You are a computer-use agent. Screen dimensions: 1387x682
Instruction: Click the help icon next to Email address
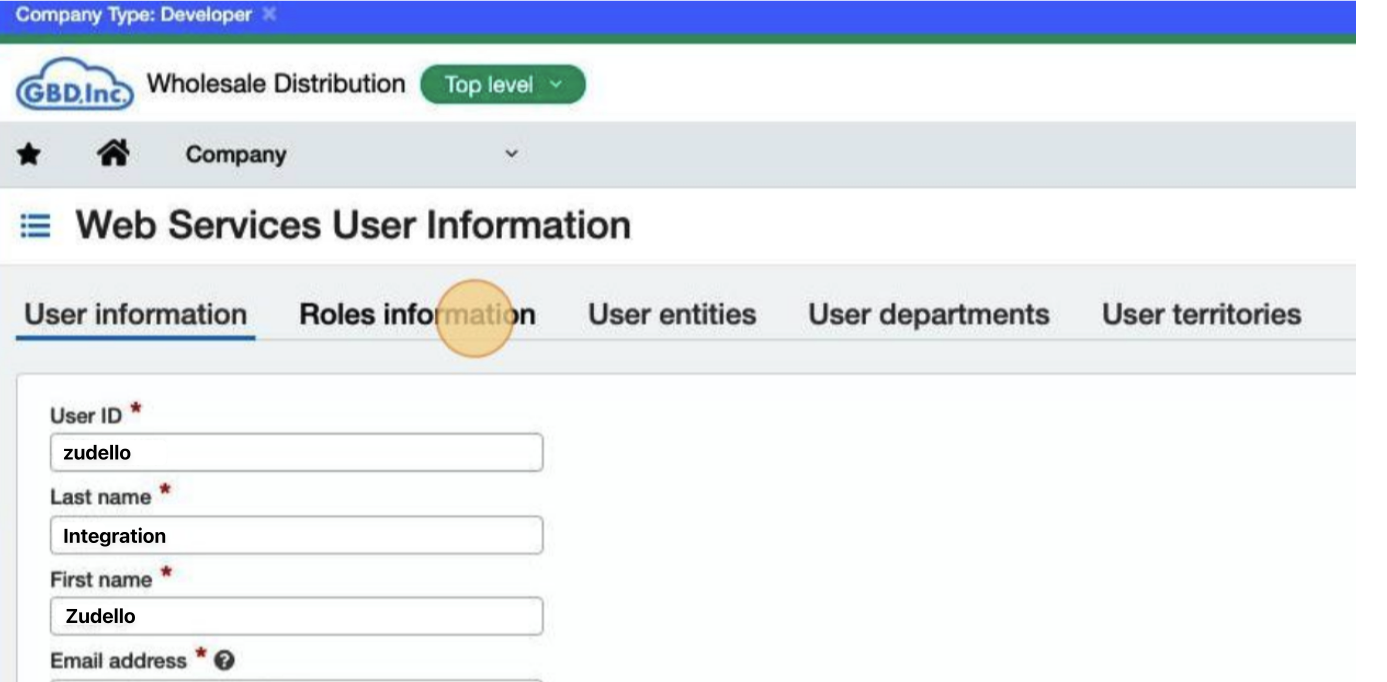[x=226, y=661]
